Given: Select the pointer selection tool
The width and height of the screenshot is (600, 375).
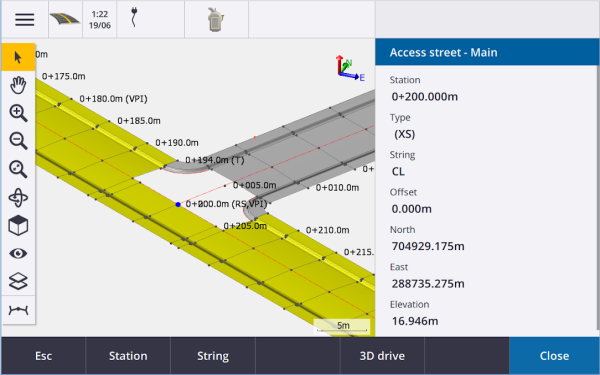Looking at the screenshot, I should (x=18, y=57).
